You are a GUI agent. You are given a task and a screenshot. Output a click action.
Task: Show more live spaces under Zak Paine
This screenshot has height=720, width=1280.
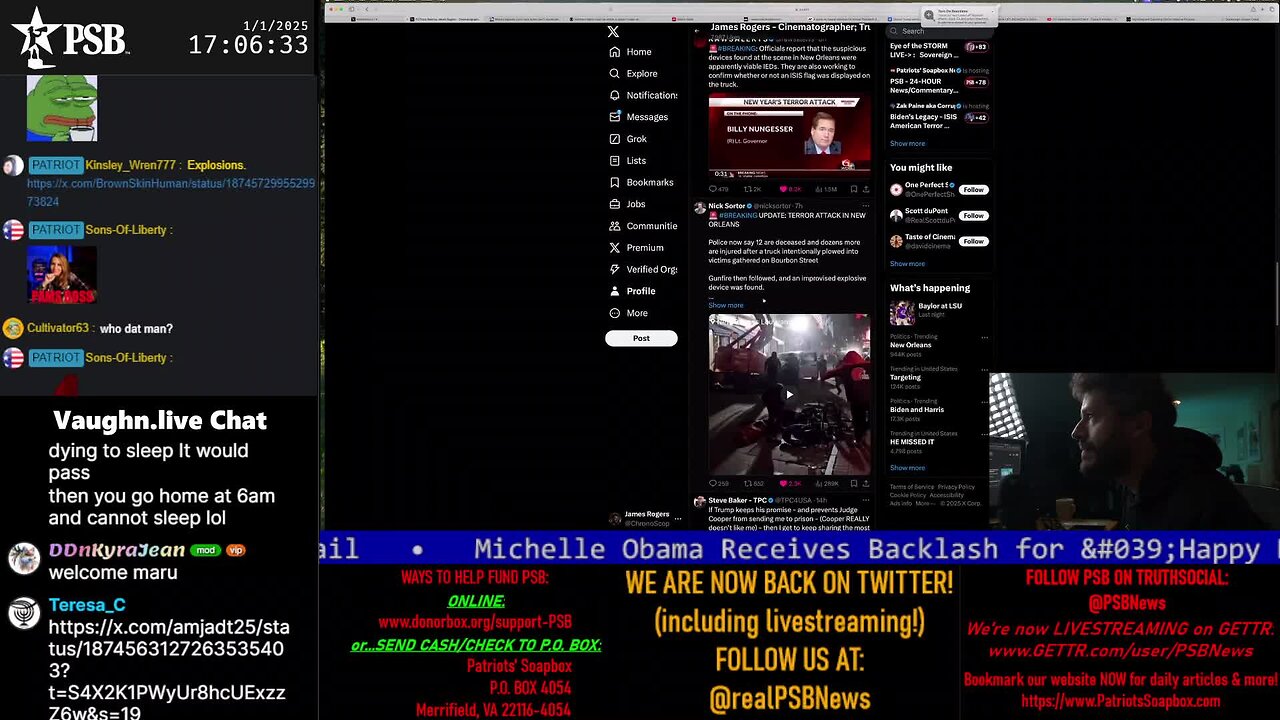point(907,144)
